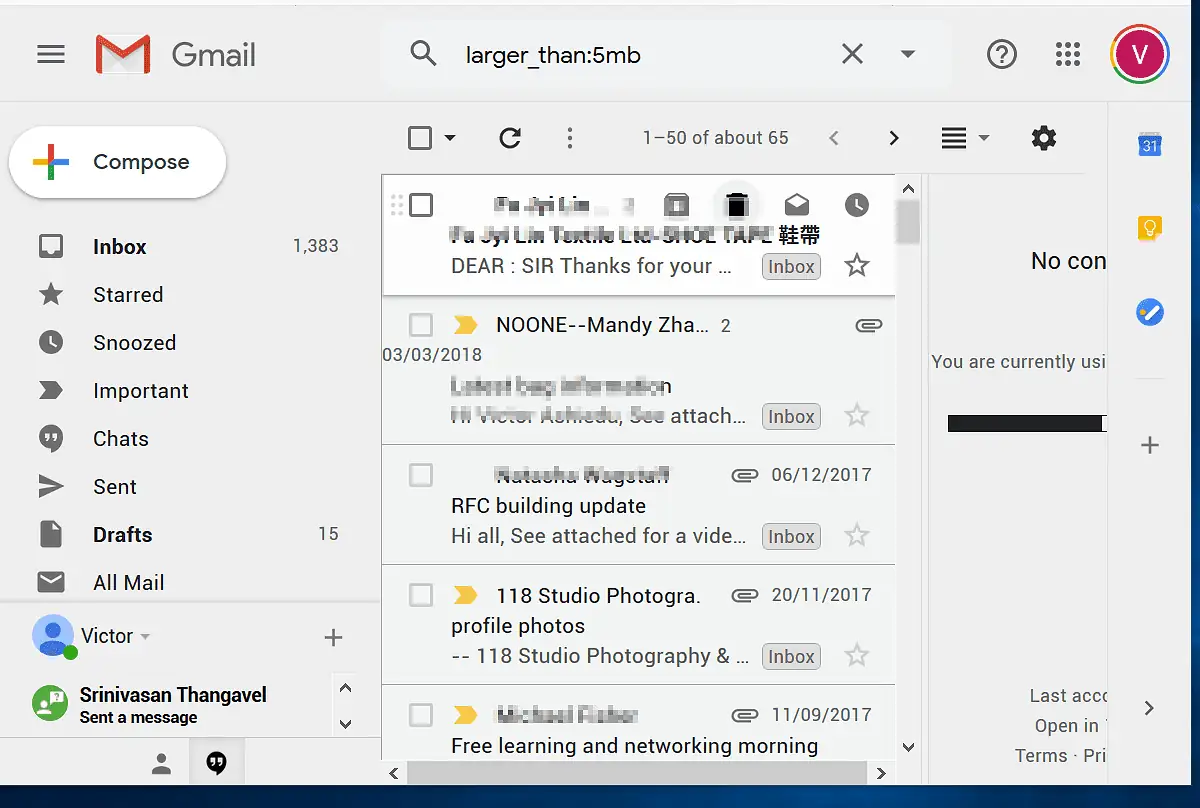Click the vertical message list scrollbar
This screenshot has height=808, width=1200.
[x=907, y=223]
